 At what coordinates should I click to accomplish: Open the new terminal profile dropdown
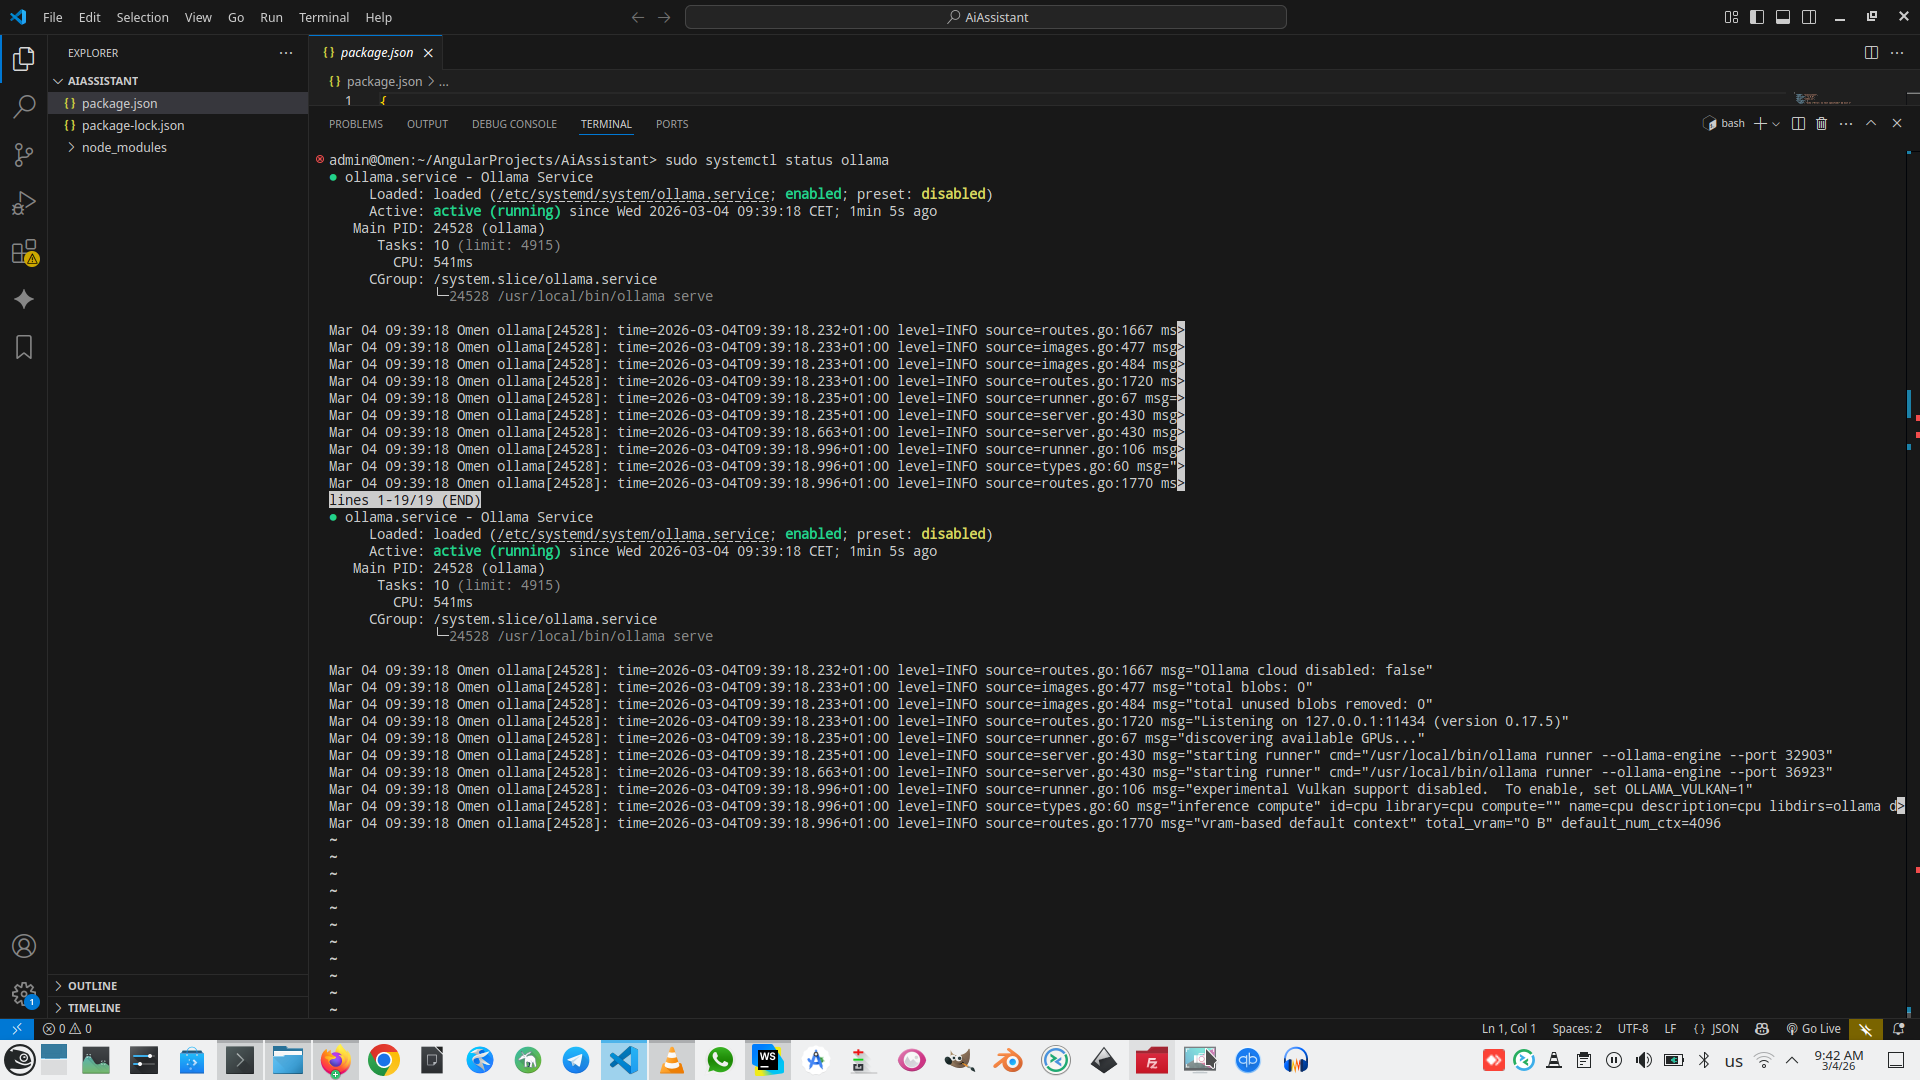pos(1776,124)
